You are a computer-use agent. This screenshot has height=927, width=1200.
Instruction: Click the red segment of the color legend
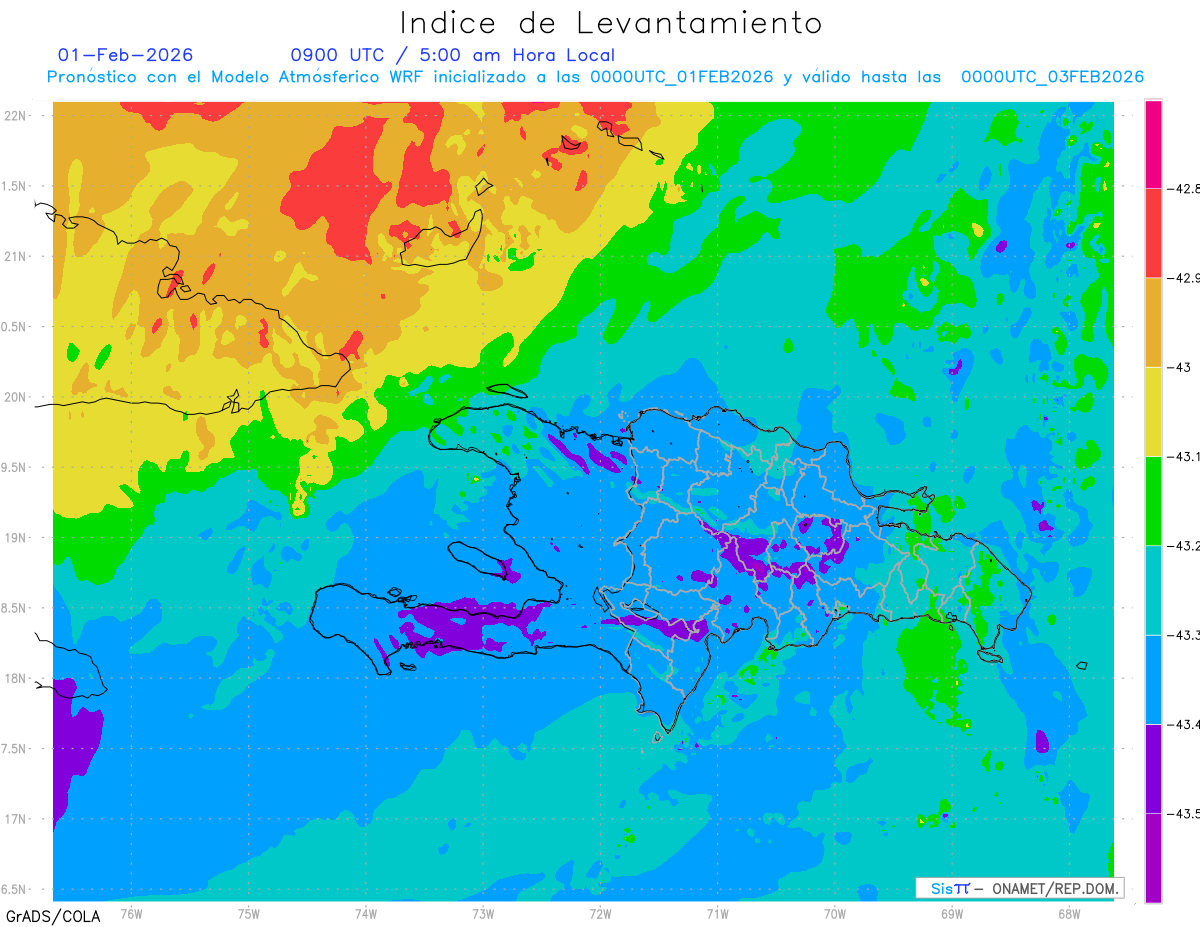point(1153,233)
